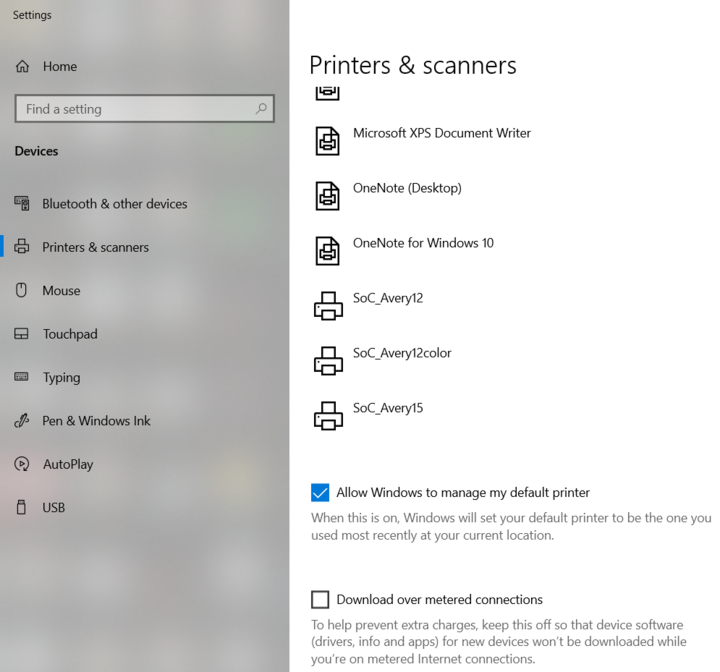Click the Mouse icon in sidebar

[x=21, y=290]
